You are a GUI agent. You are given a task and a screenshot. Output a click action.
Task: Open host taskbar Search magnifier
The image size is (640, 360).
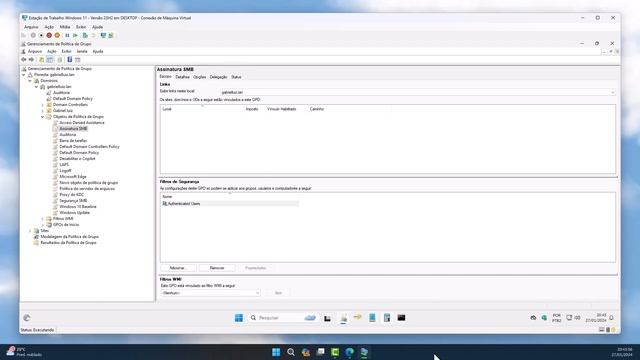point(291,352)
